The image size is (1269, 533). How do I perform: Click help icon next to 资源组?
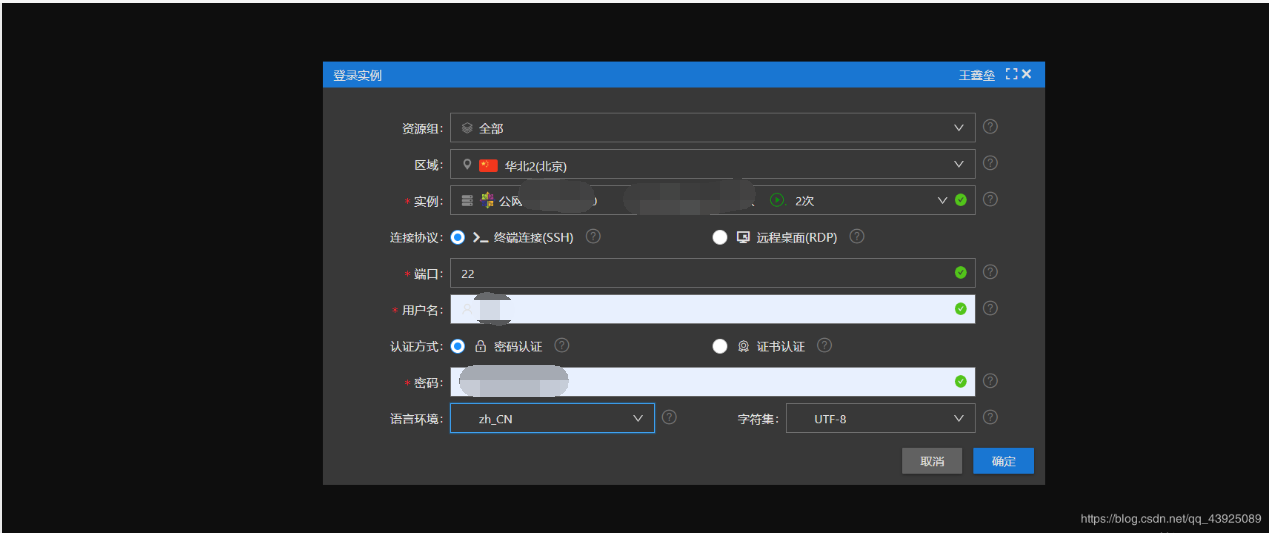(990, 126)
